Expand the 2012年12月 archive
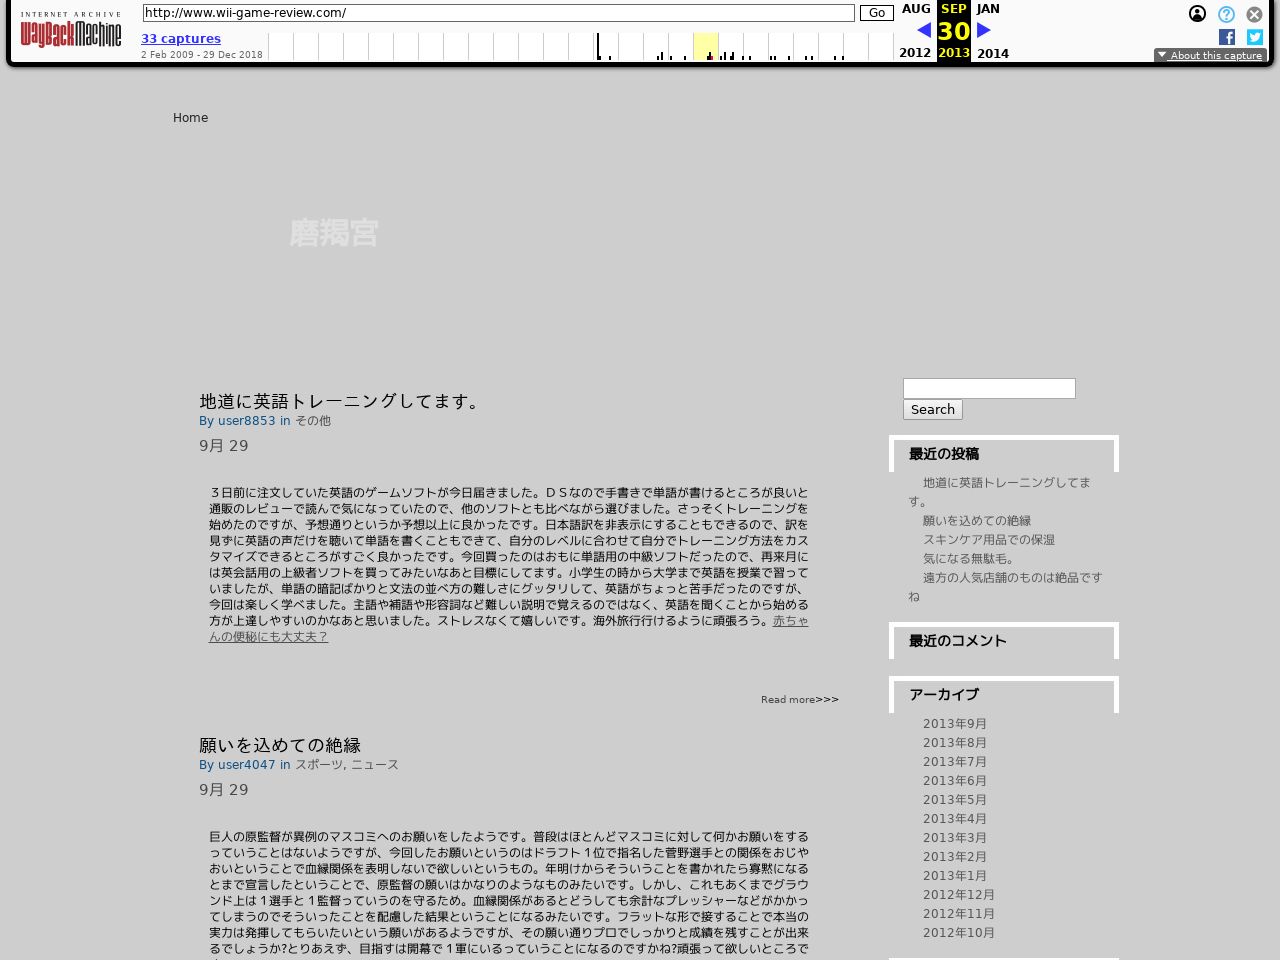1280x960 pixels. point(958,895)
